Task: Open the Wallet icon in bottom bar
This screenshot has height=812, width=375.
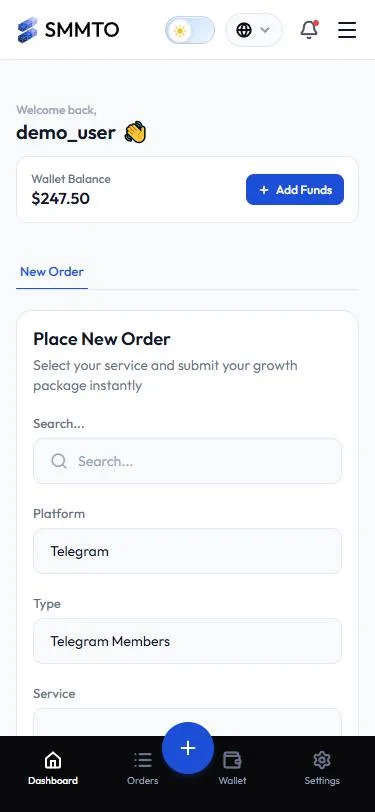Action: pos(232,760)
